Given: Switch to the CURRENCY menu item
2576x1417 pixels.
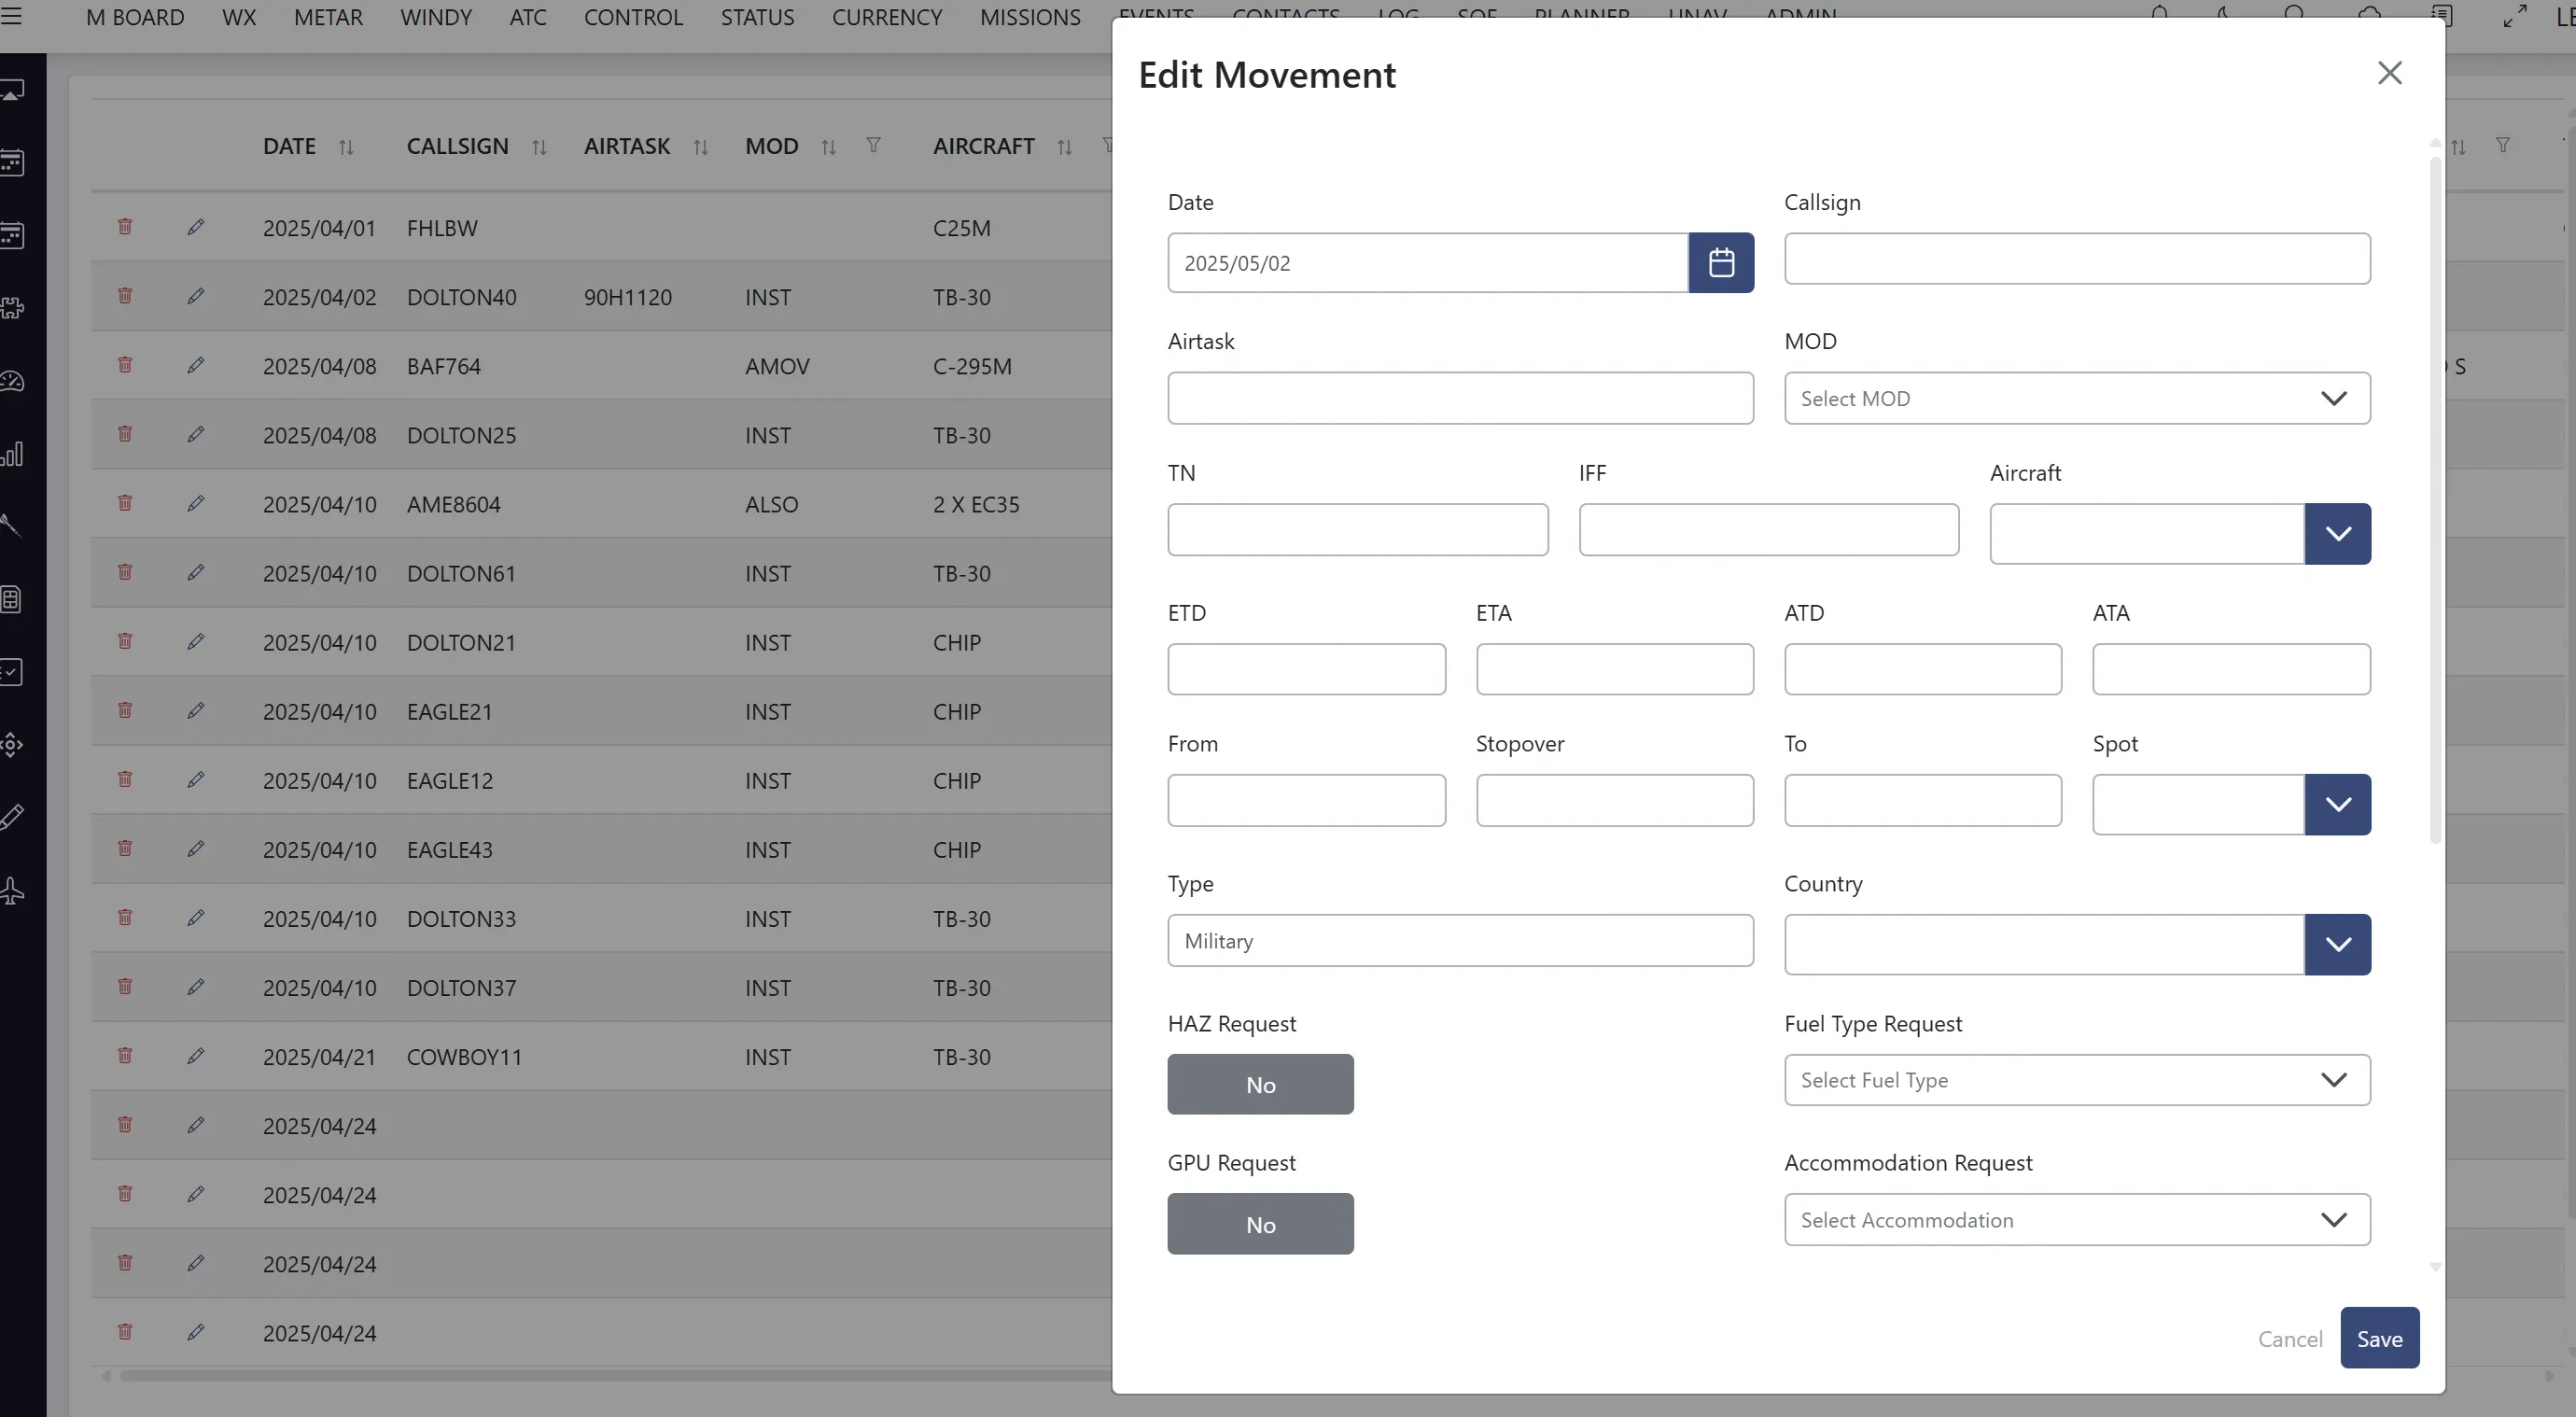Looking at the screenshot, I should 886,16.
